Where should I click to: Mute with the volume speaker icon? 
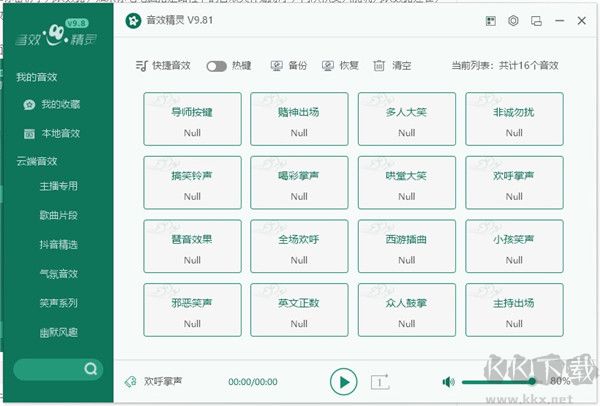[448, 382]
